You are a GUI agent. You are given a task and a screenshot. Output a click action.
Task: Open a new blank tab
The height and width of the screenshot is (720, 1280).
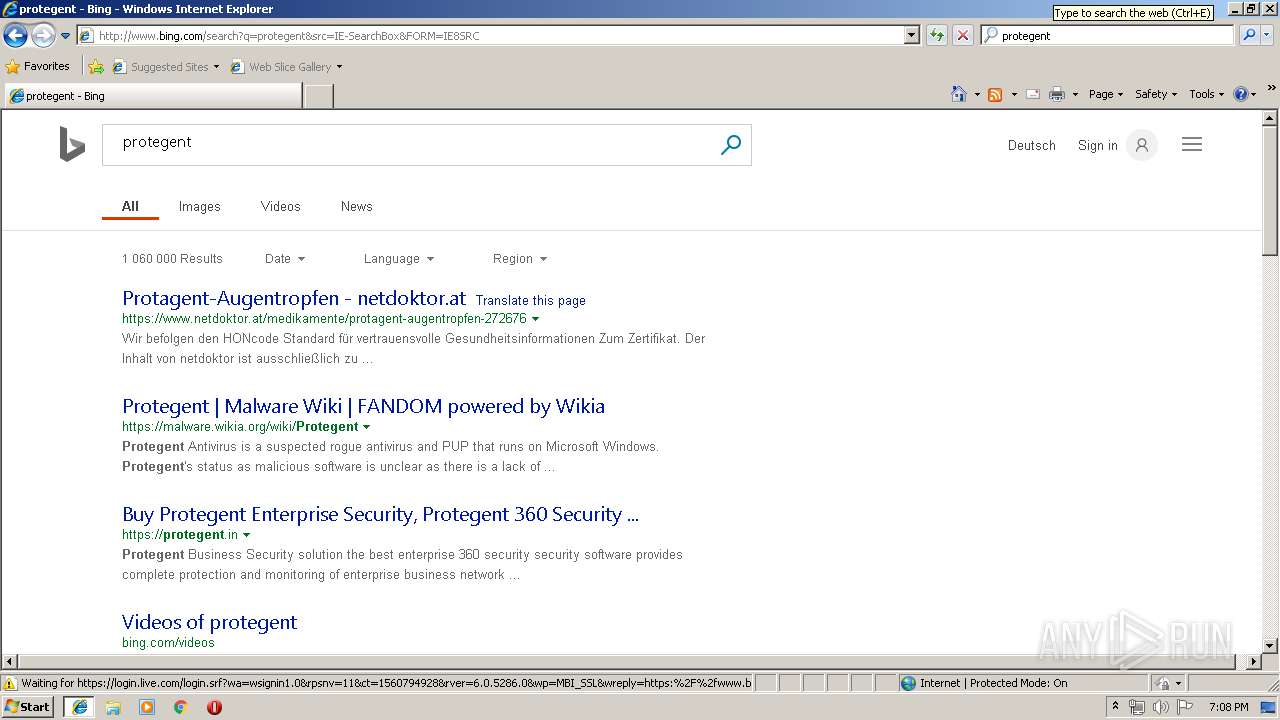tap(318, 96)
